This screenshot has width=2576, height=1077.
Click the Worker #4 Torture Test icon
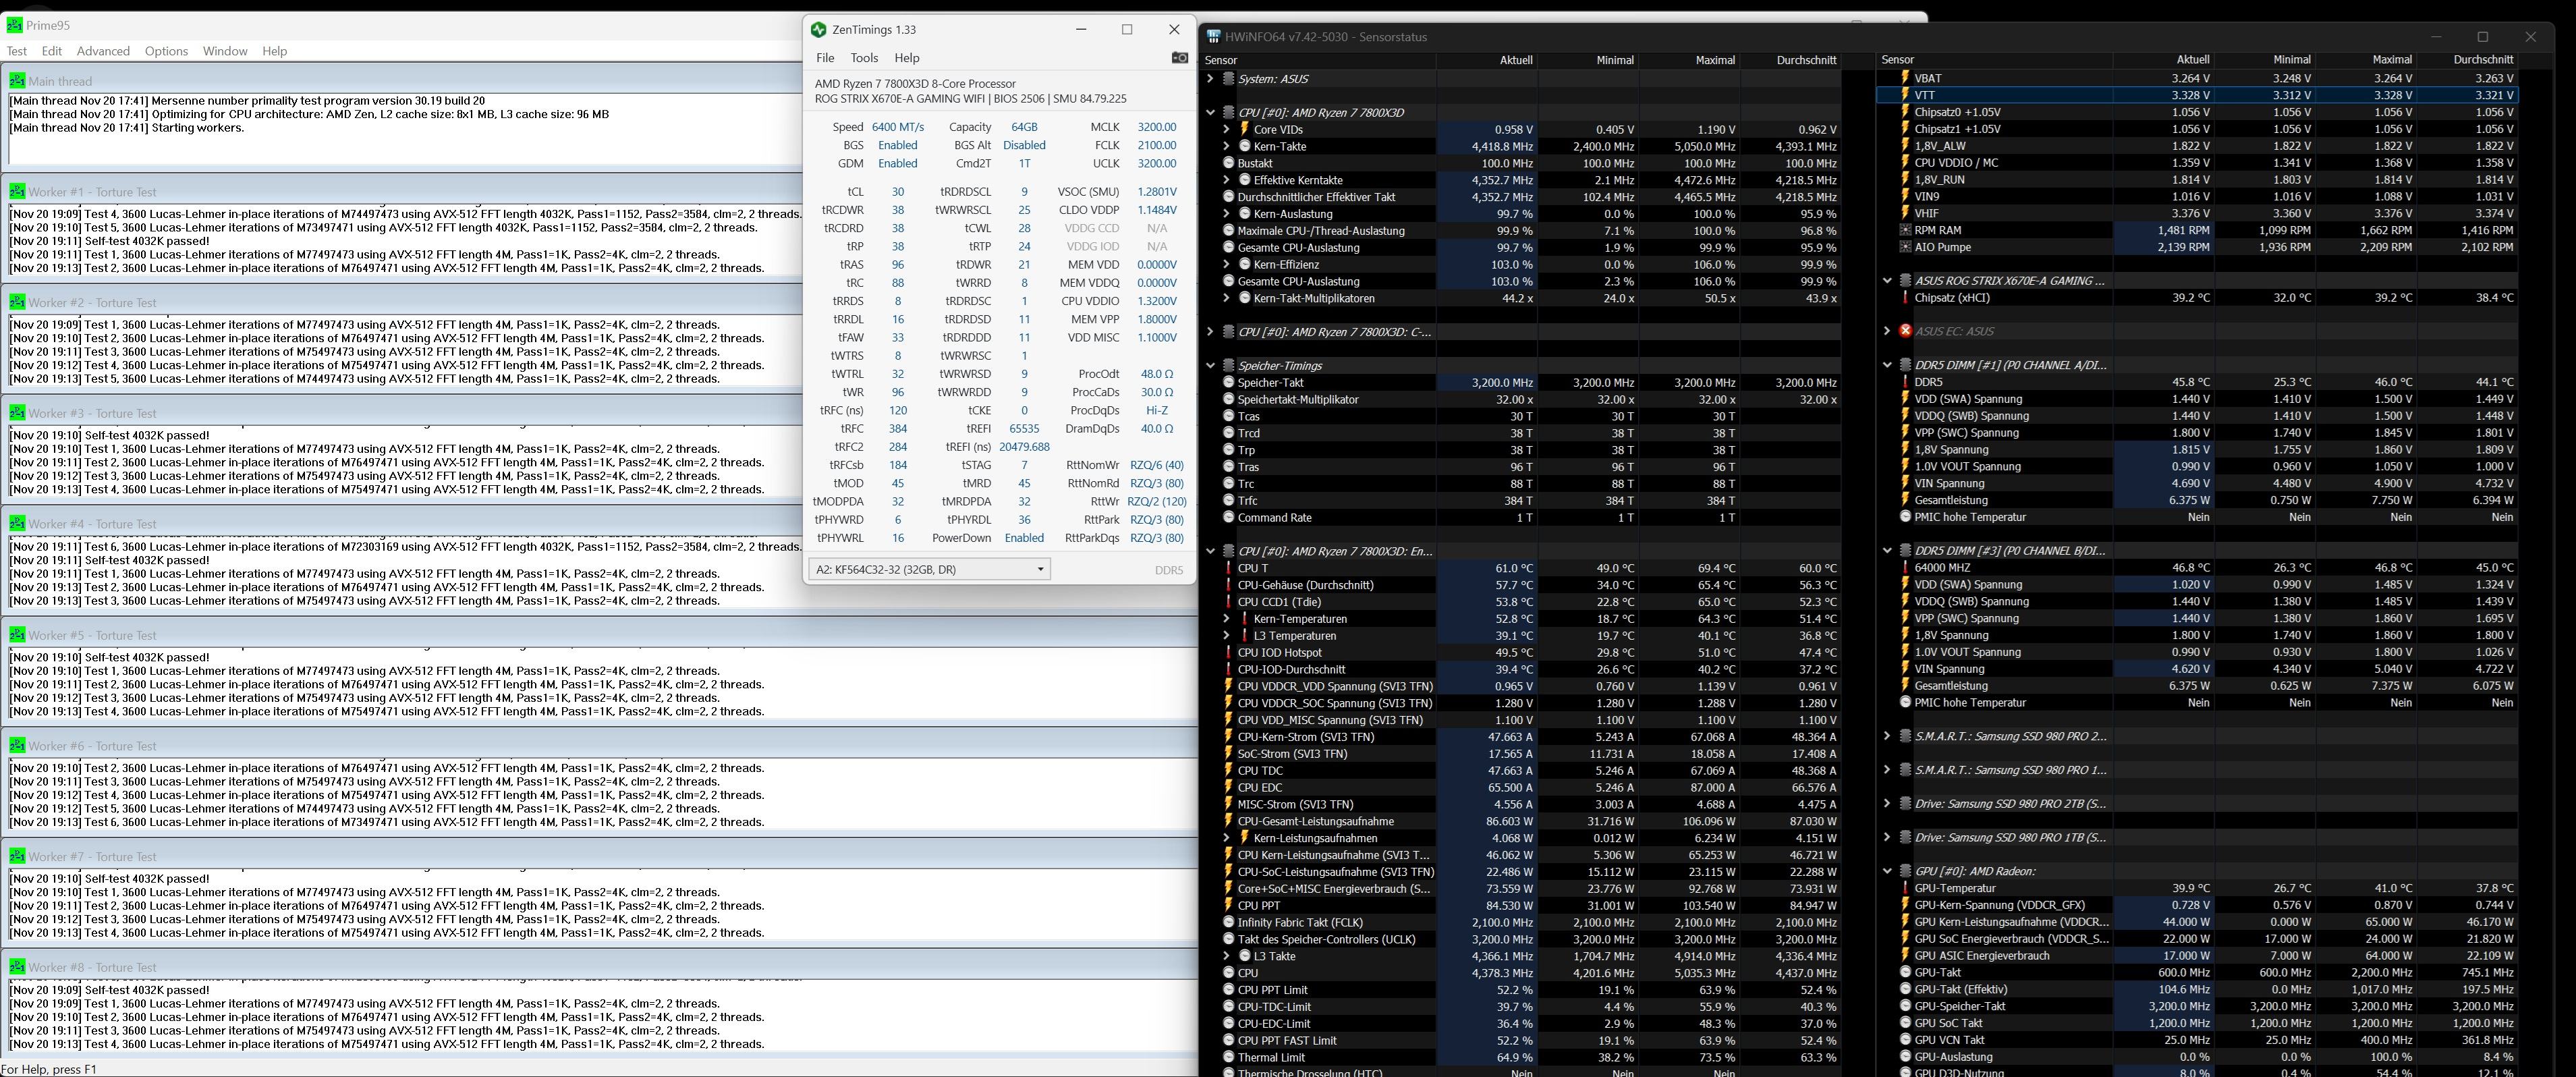tap(17, 523)
